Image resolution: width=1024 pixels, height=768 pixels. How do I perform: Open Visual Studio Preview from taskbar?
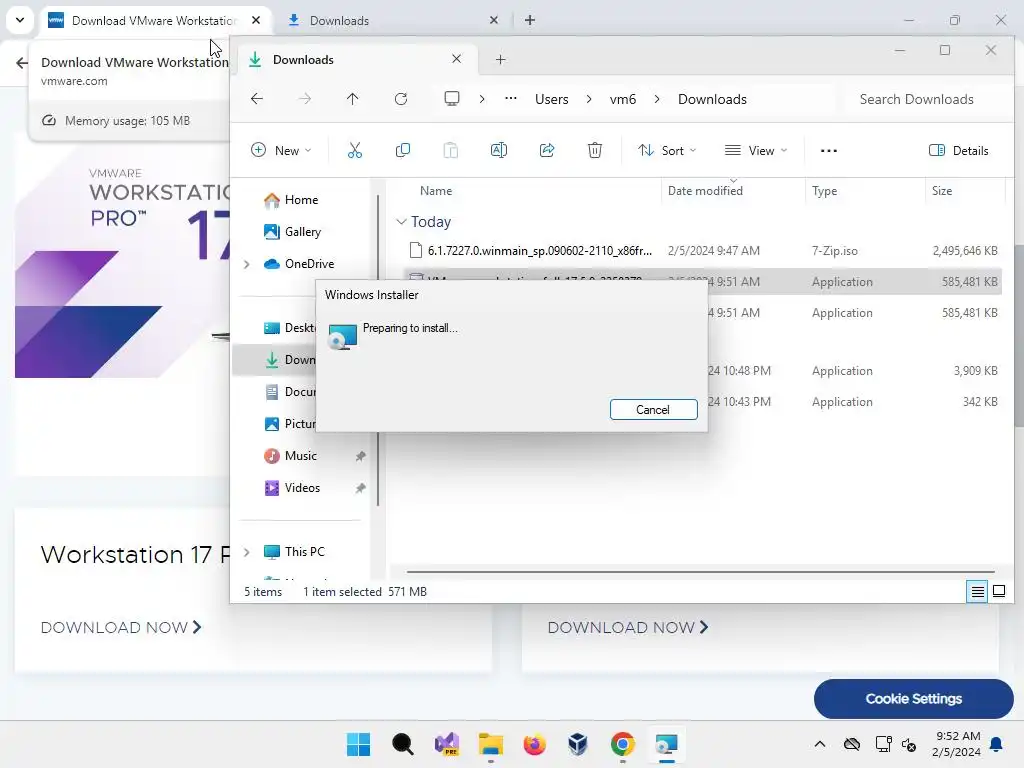coord(447,744)
